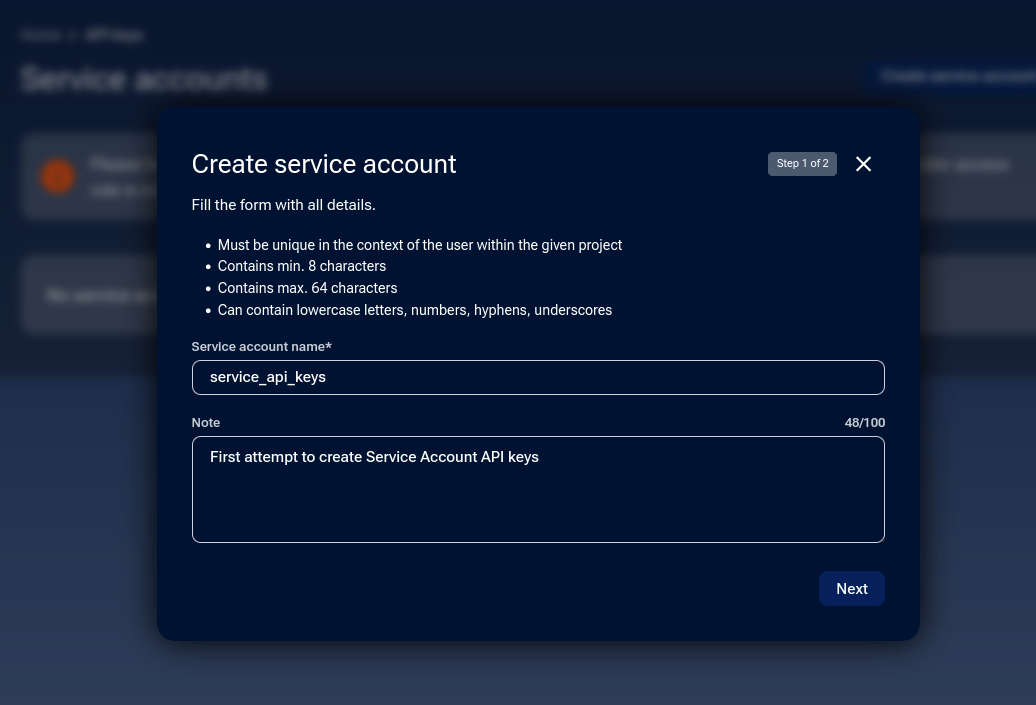
Task: Navigate to Home via the breadcrumb
Action: click(41, 35)
